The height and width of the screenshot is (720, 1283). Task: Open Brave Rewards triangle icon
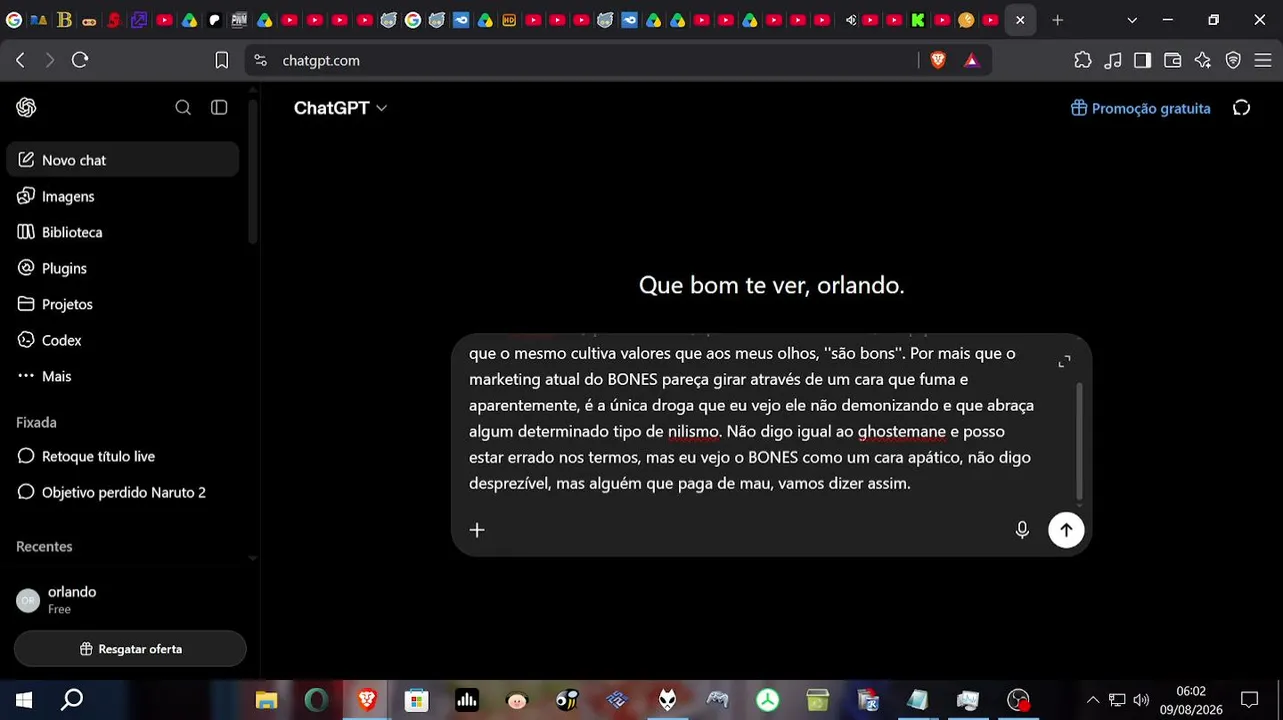[971, 60]
